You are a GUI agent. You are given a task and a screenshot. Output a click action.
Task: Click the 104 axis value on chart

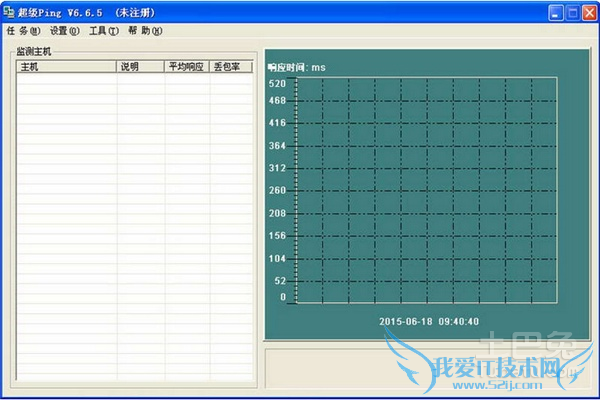click(x=277, y=259)
